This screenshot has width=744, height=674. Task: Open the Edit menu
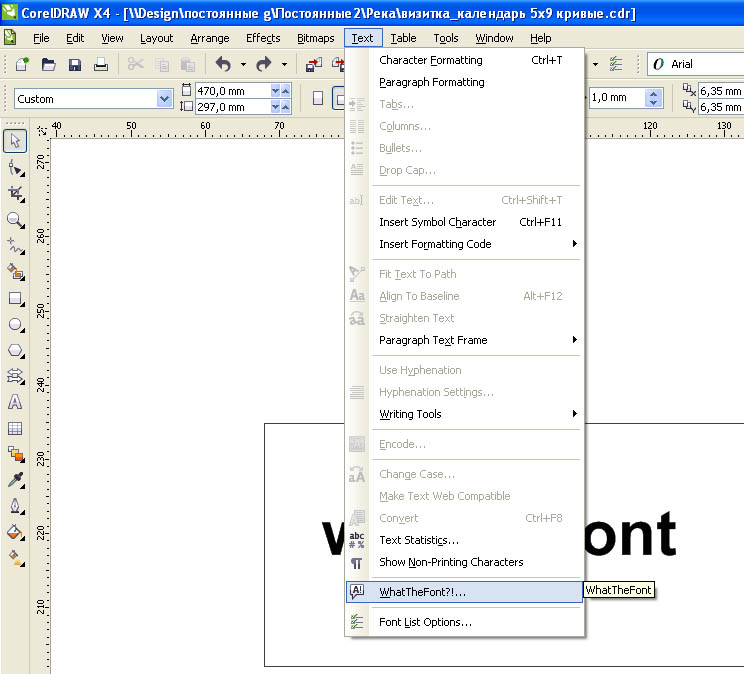tap(75, 38)
